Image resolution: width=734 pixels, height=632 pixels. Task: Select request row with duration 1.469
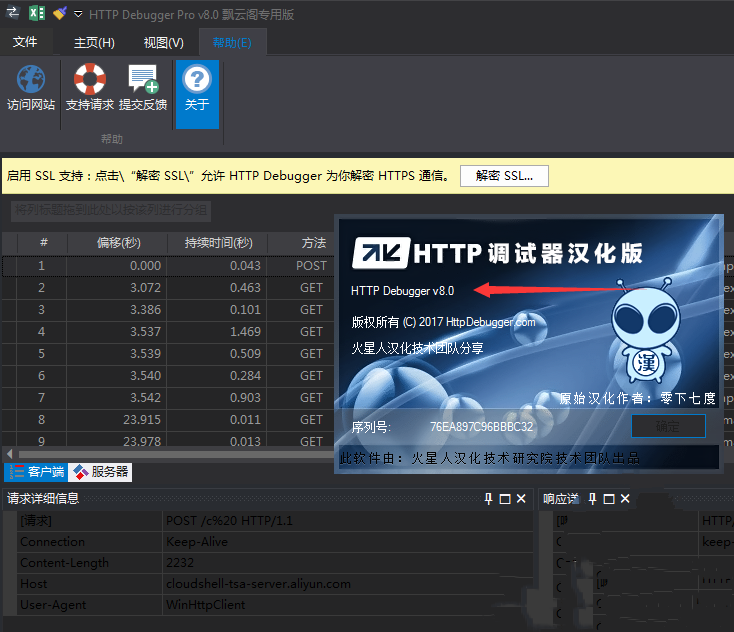(x=169, y=332)
